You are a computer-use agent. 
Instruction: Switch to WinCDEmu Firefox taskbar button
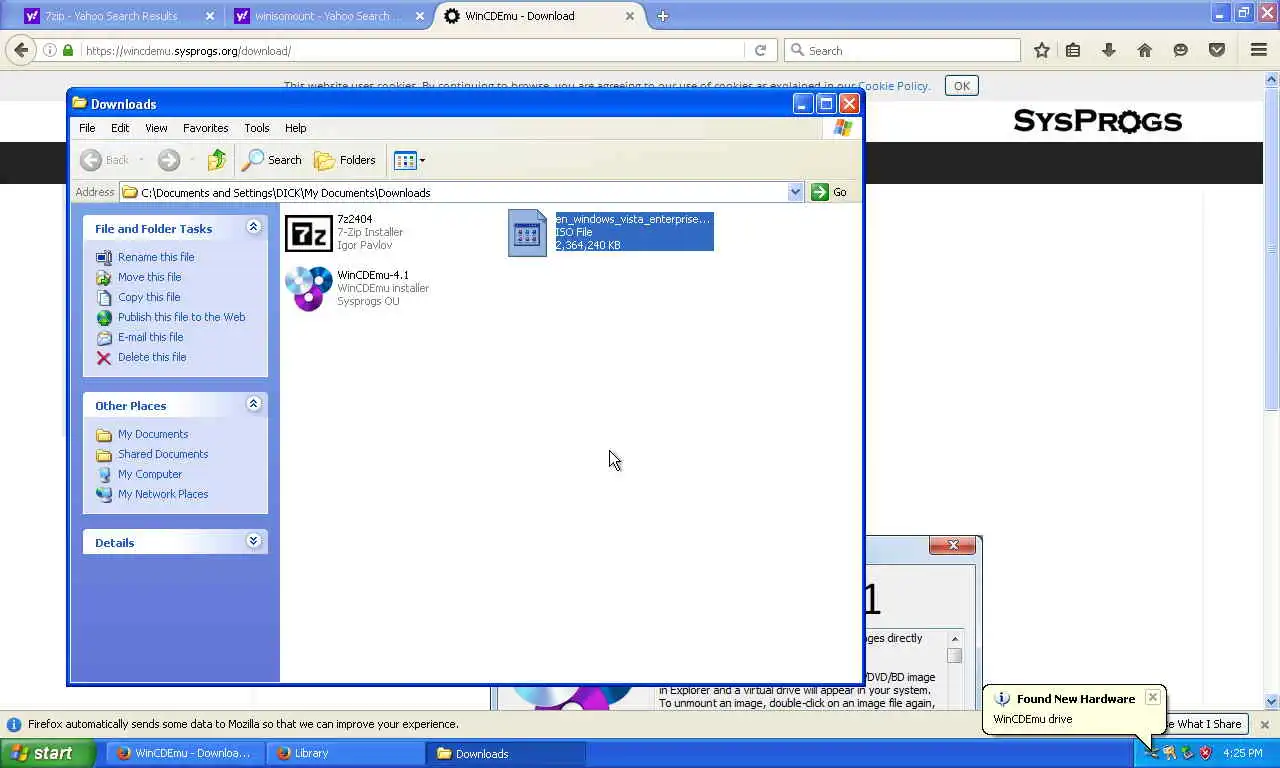pyautogui.click(x=185, y=753)
